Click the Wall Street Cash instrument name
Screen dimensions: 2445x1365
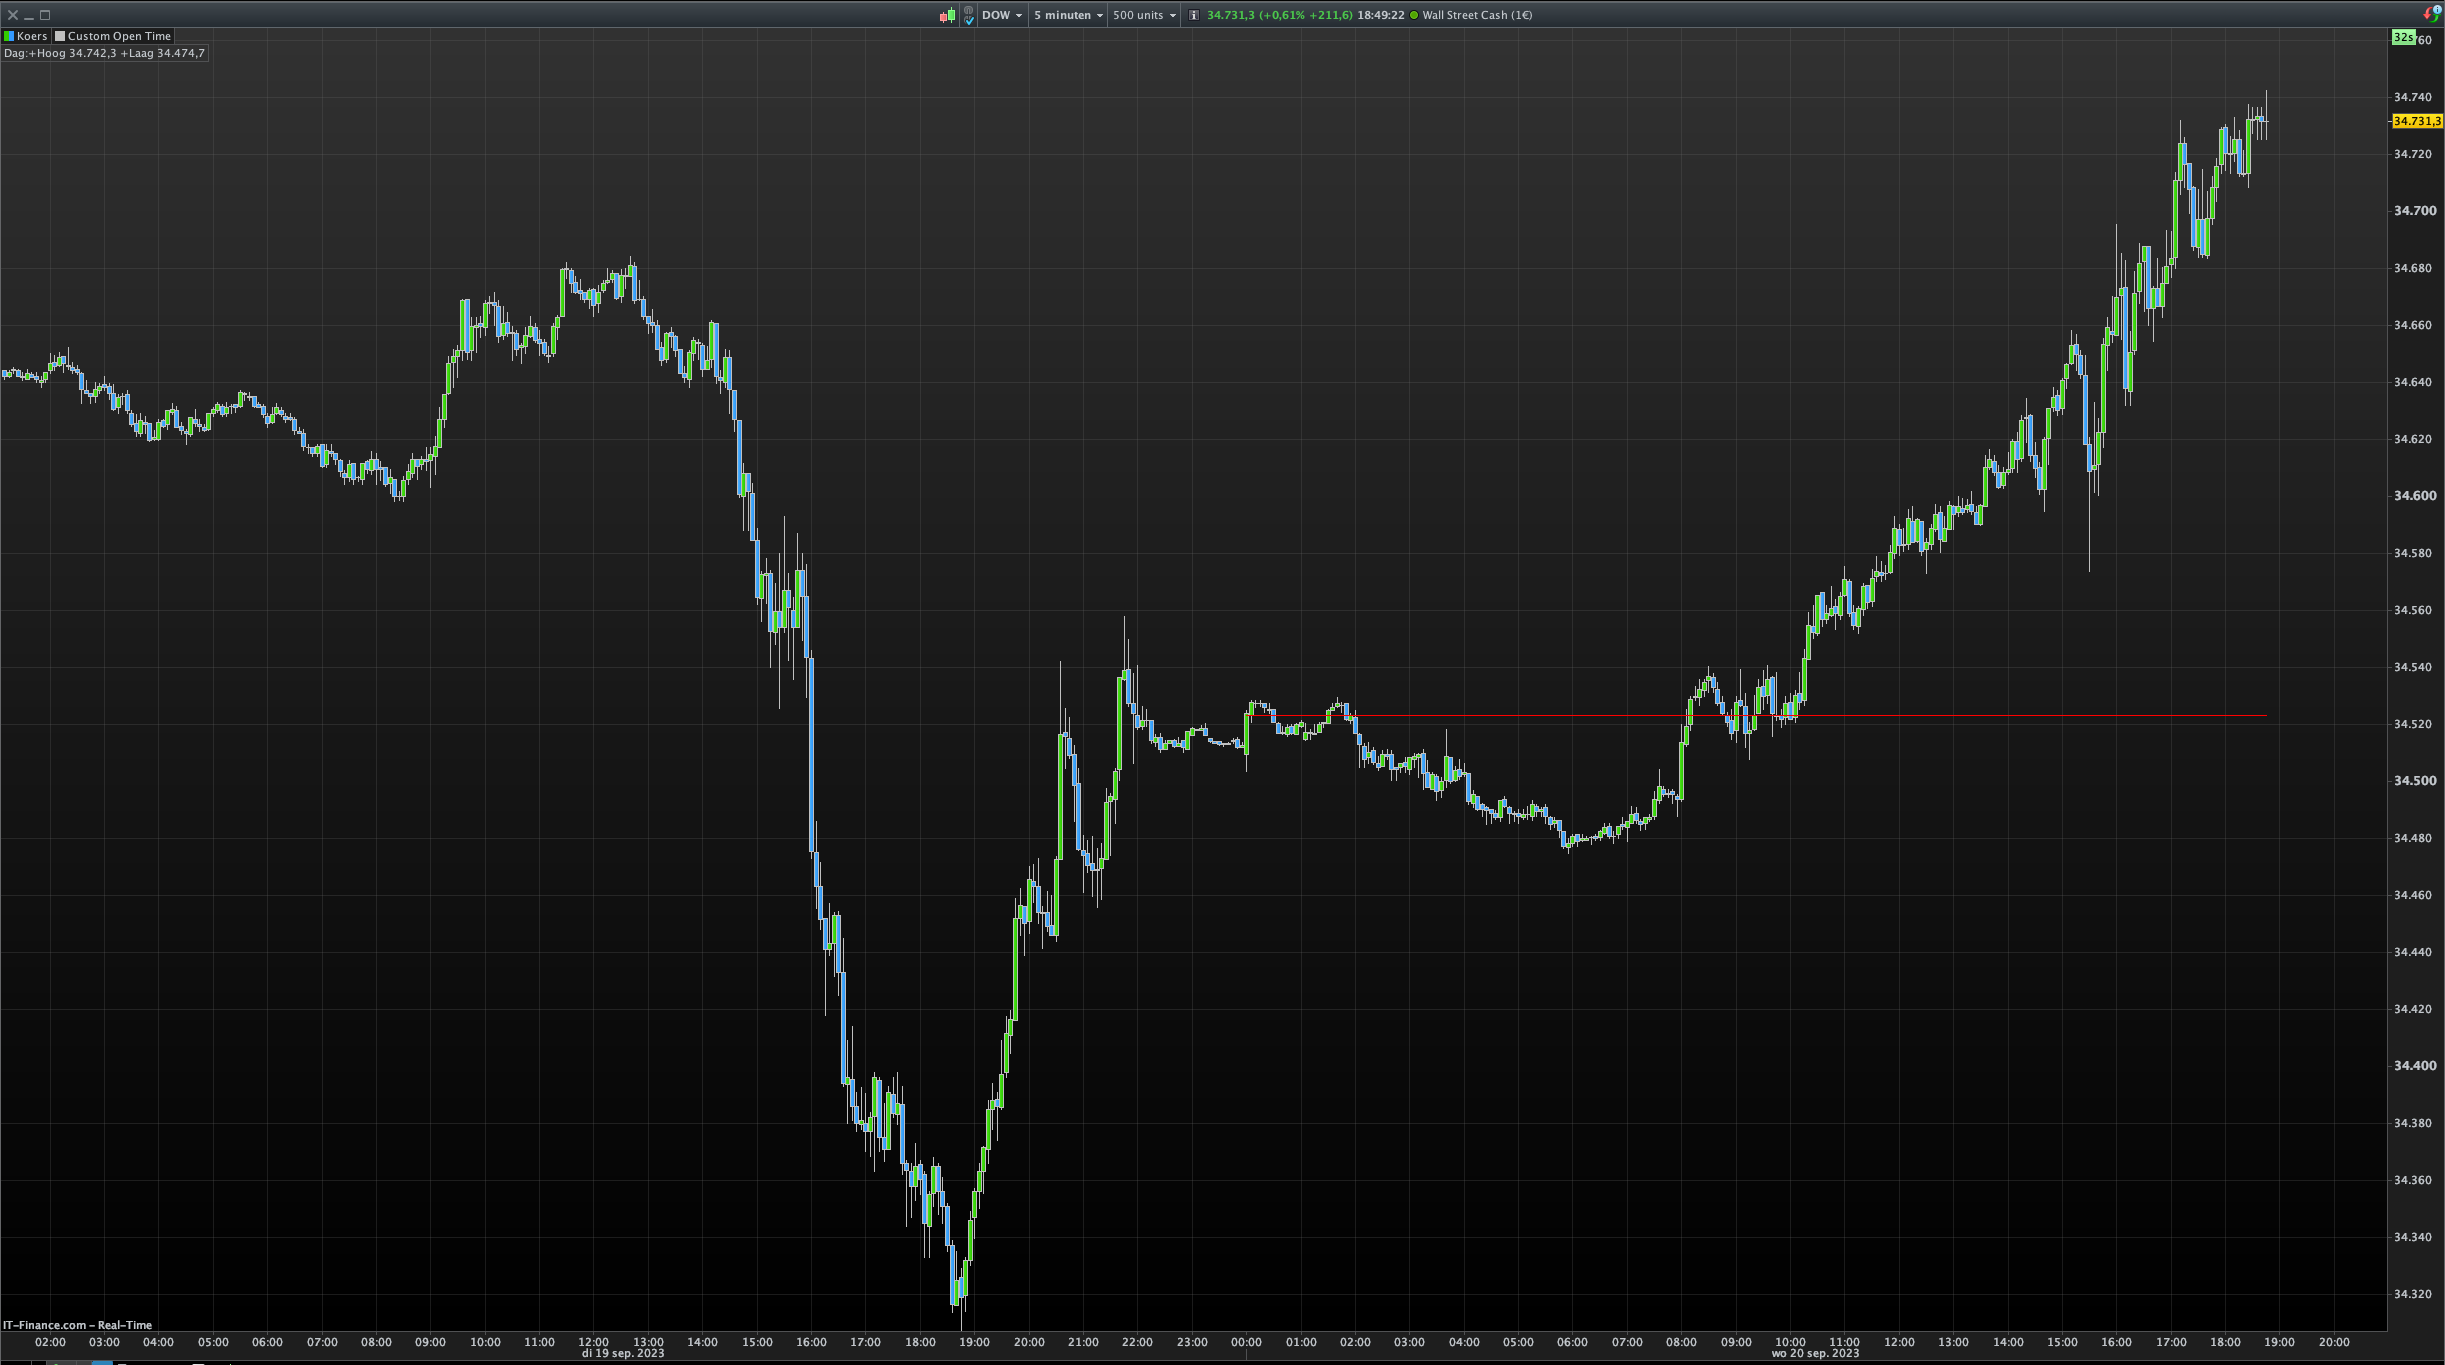coord(1477,15)
